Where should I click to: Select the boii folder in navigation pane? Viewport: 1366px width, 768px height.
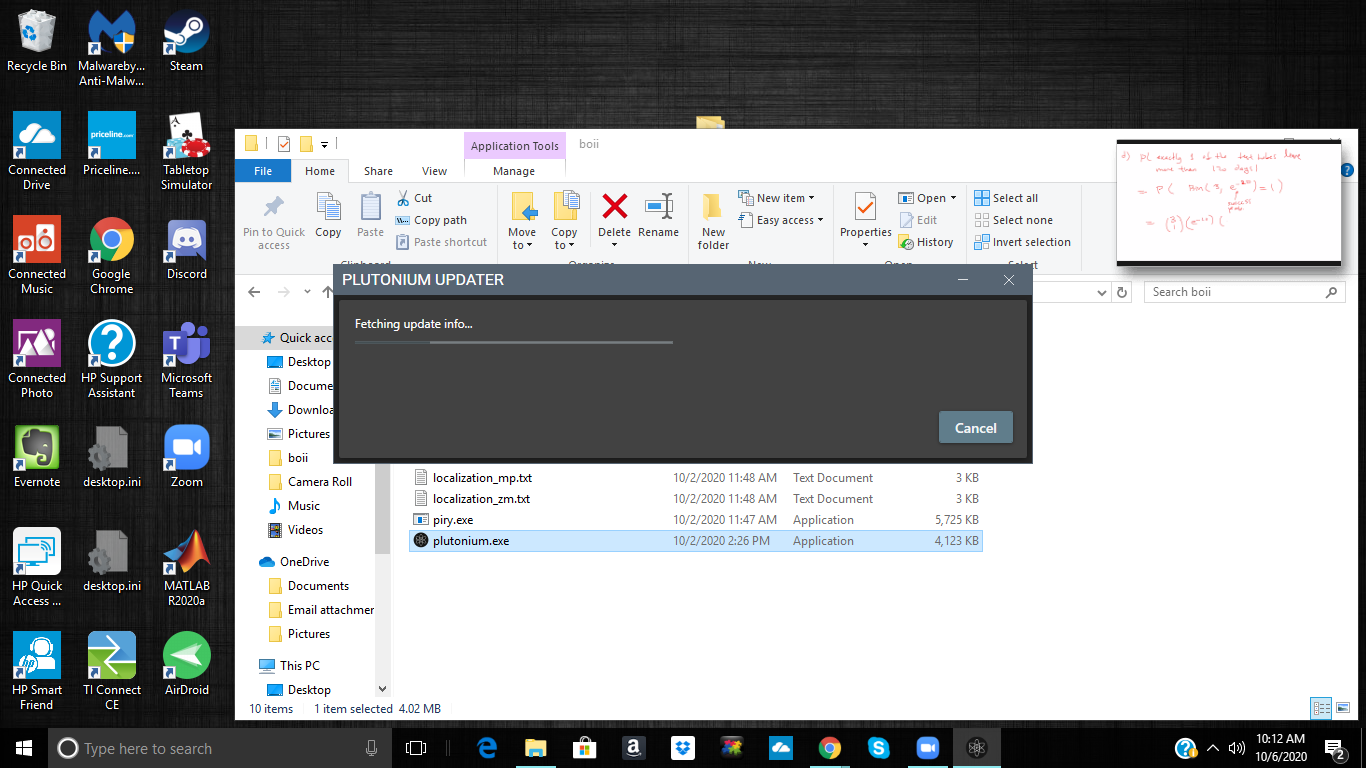pyautogui.click(x=298, y=458)
